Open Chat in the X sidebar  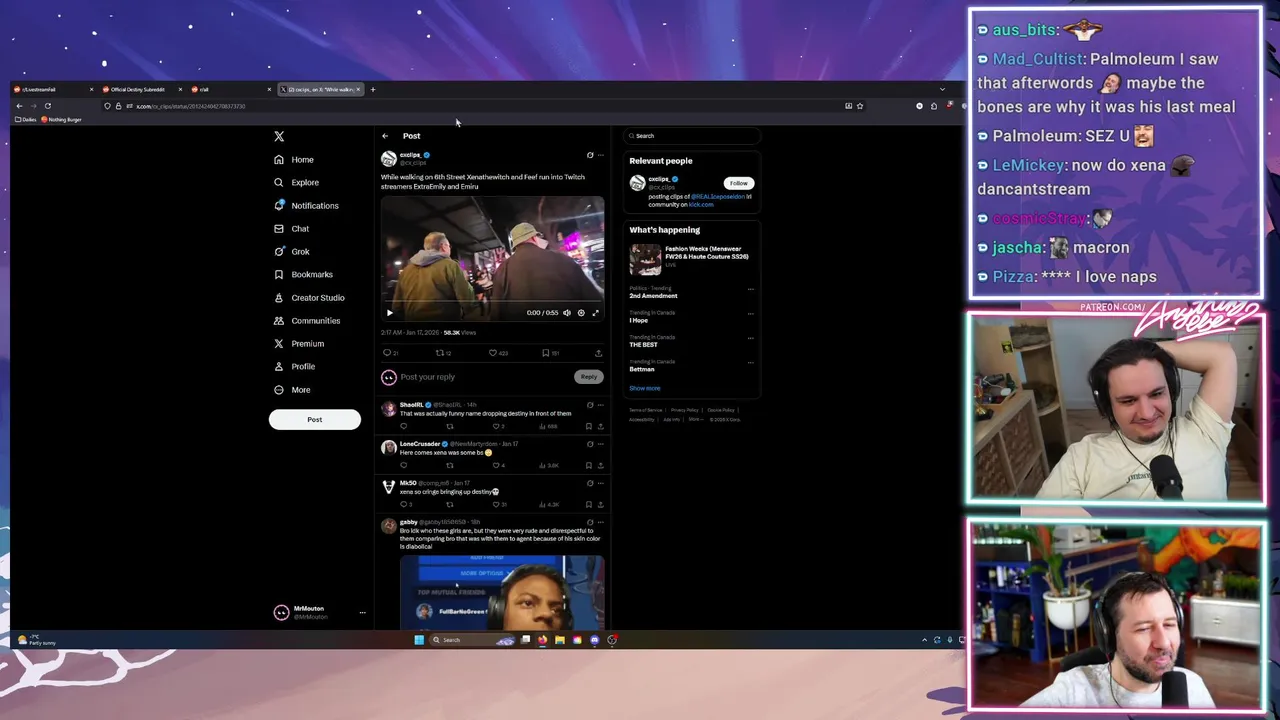tap(291, 229)
